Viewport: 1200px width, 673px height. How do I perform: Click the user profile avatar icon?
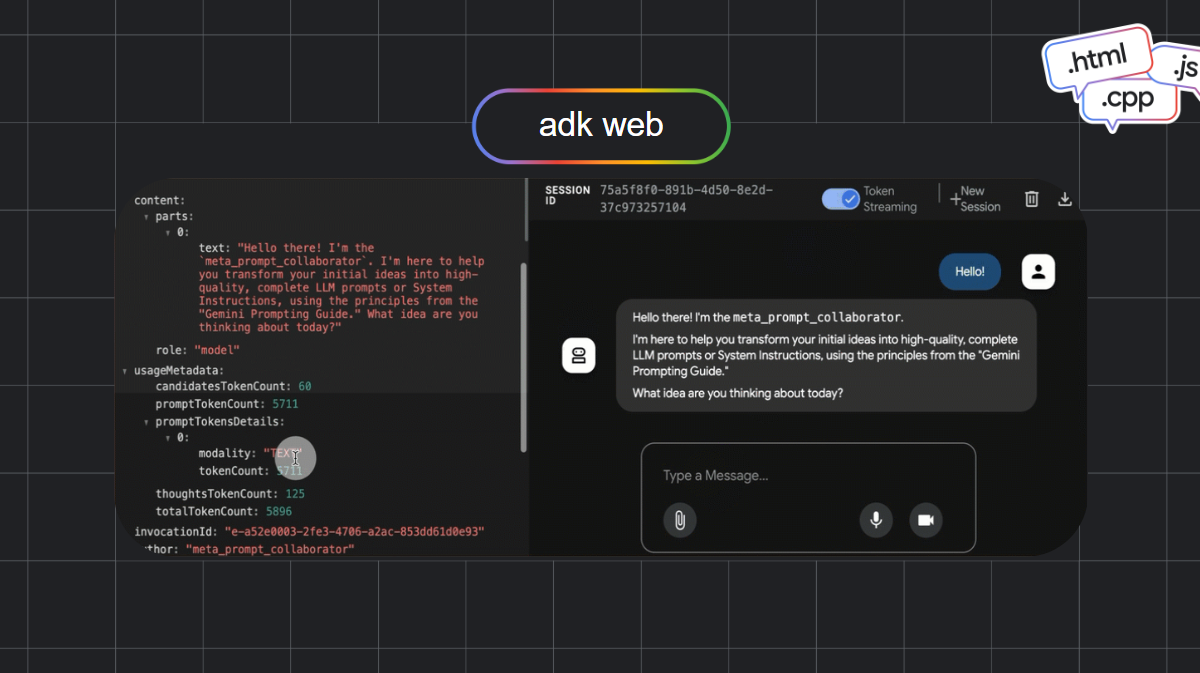point(1038,271)
